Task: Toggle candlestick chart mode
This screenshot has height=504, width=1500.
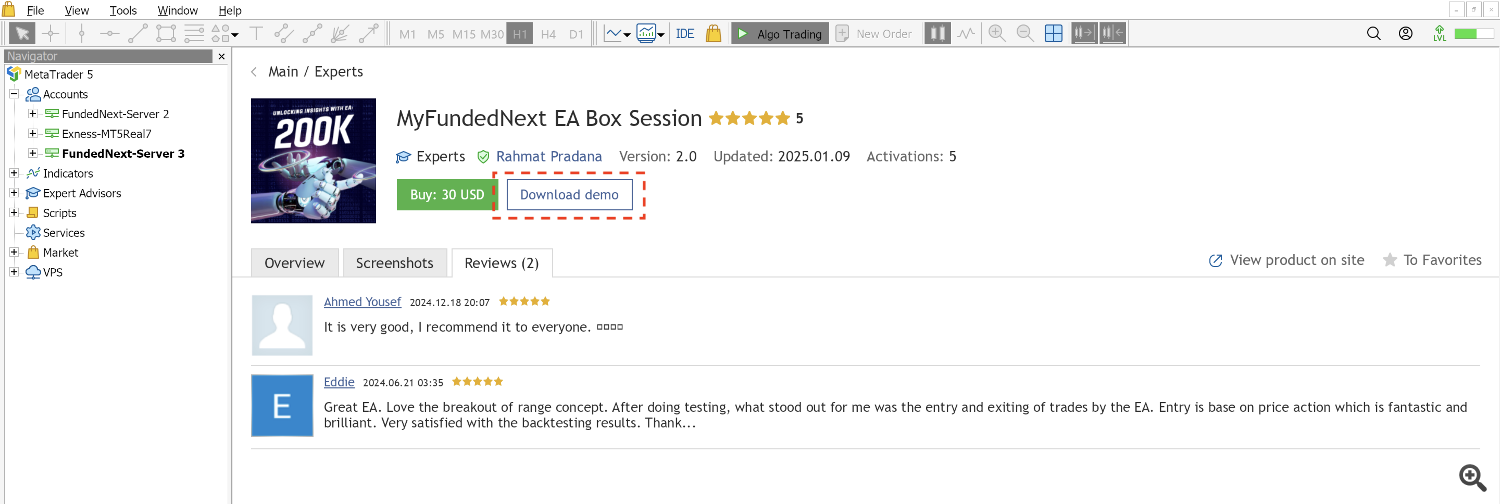Action: tap(937, 34)
